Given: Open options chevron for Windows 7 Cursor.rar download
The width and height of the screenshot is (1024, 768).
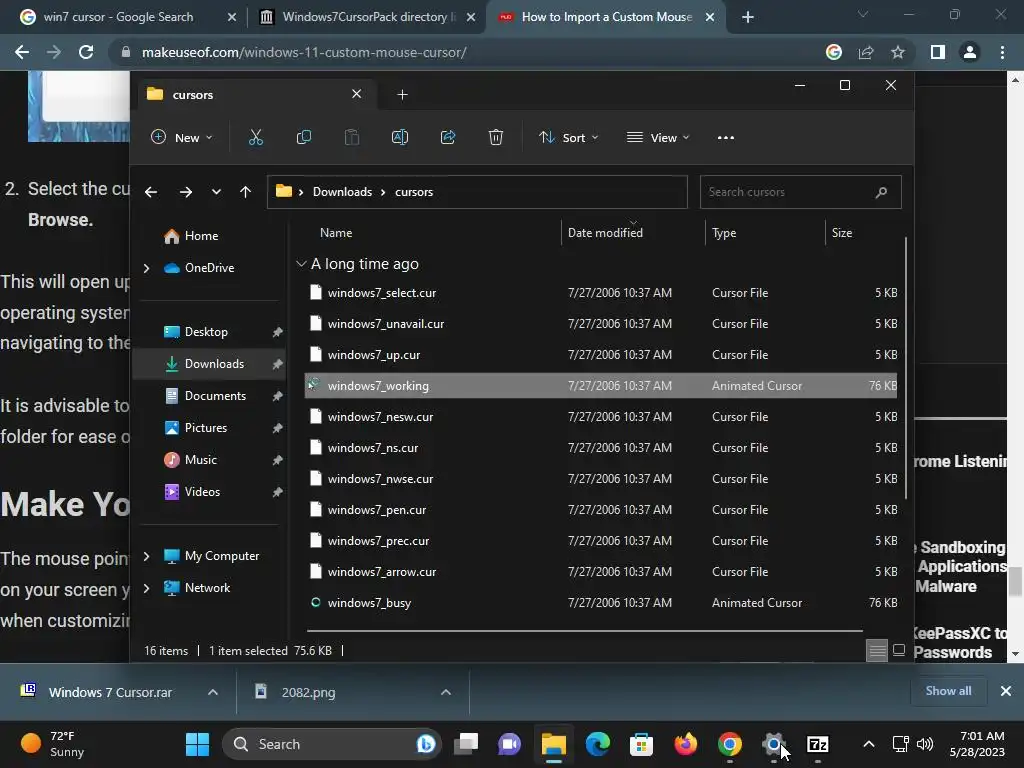Looking at the screenshot, I should [213, 692].
